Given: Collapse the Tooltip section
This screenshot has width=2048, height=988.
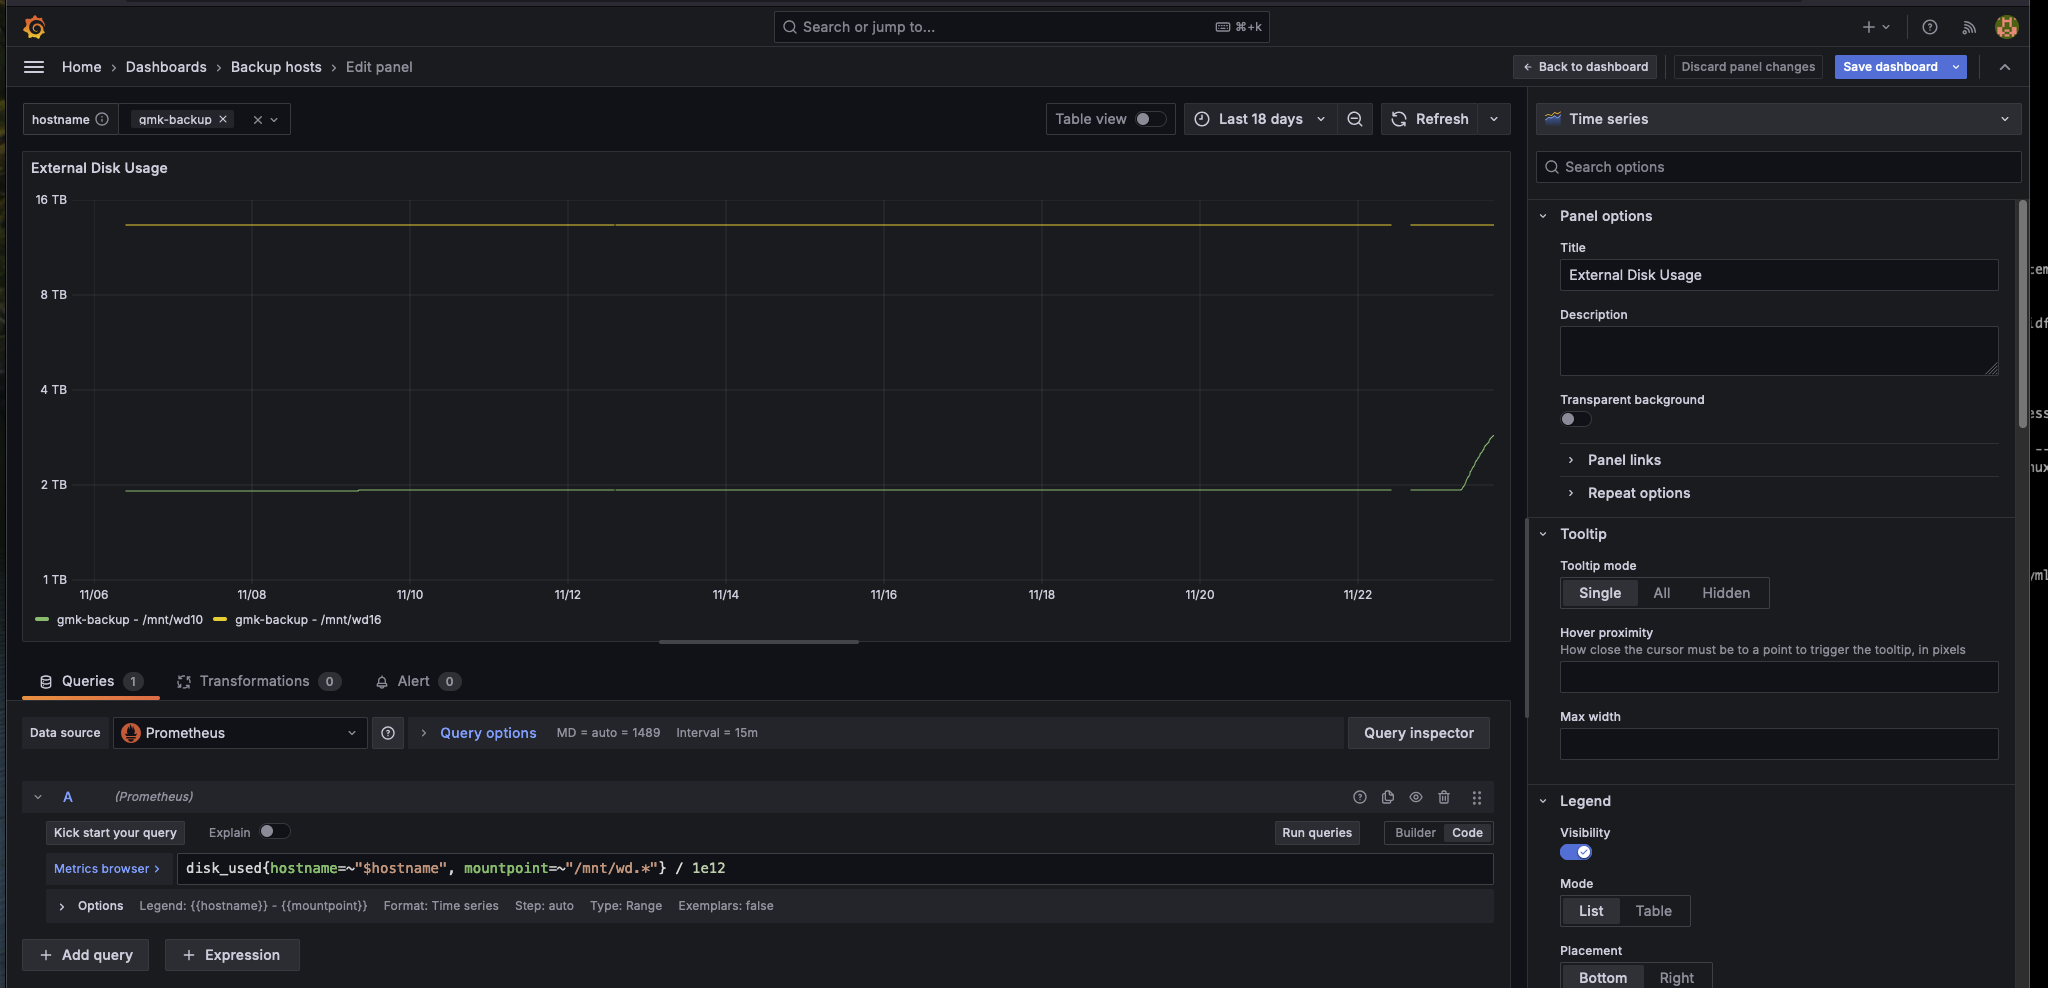Looking at the screenshot, I should 1545,534.
